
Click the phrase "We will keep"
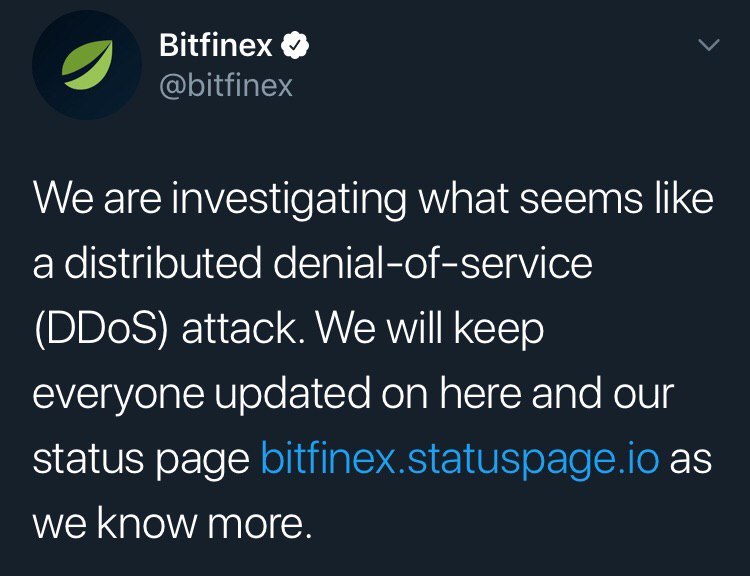click(x=428, y=329)
